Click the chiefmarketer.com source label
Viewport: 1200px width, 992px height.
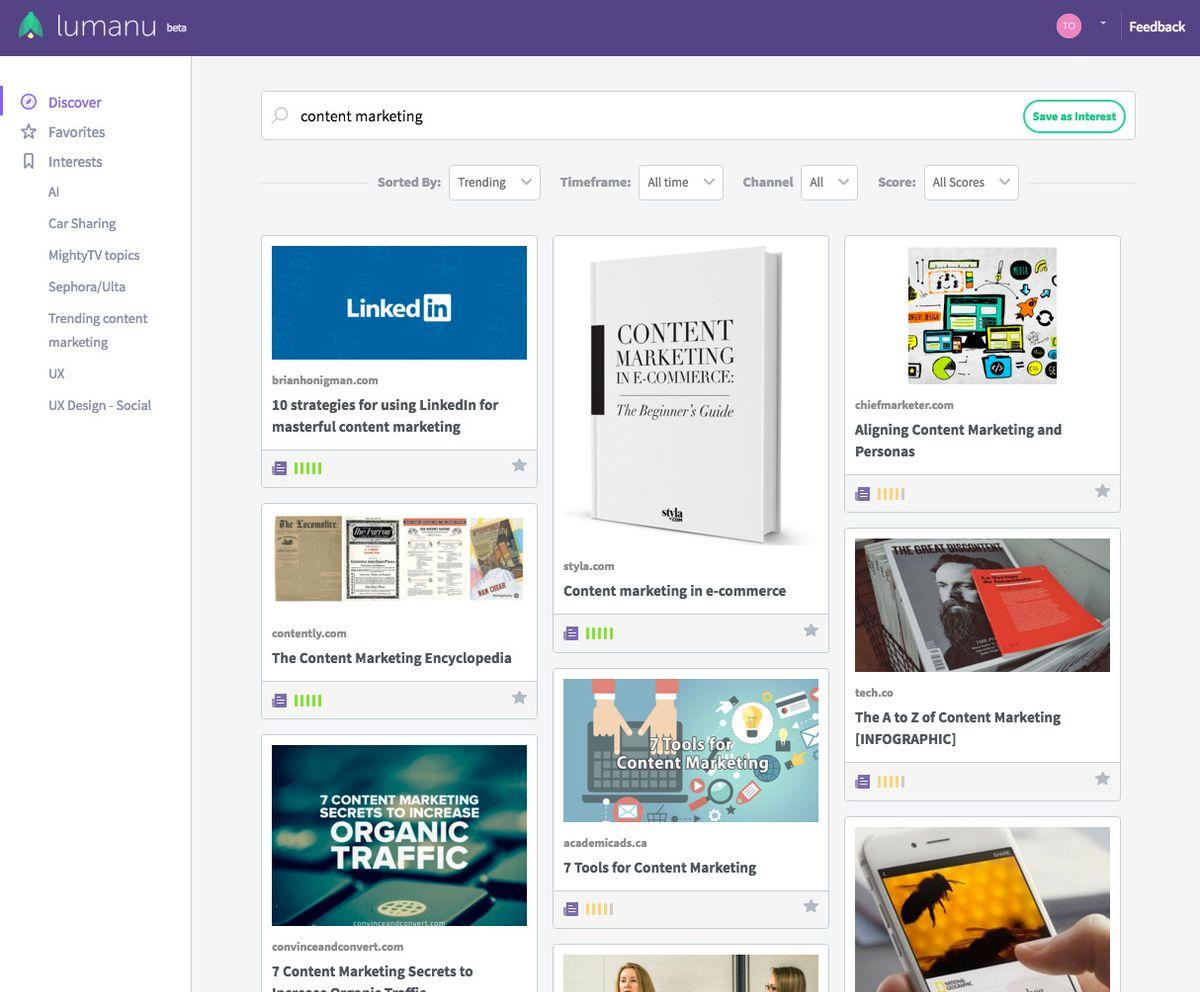pyautogui.click(x=904, y=406)
